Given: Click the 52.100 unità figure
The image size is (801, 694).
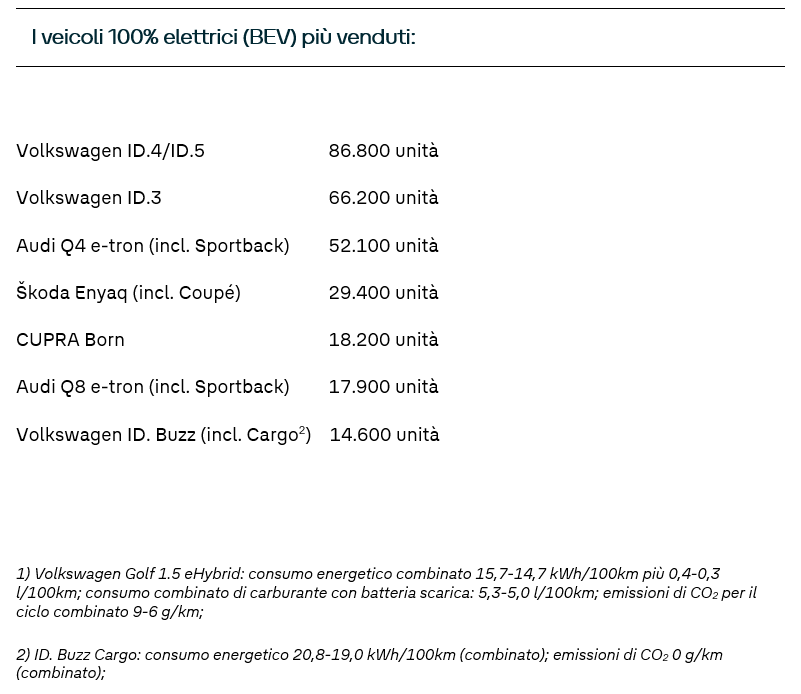Looking at the screenshot, I should [x=383, y=246].
